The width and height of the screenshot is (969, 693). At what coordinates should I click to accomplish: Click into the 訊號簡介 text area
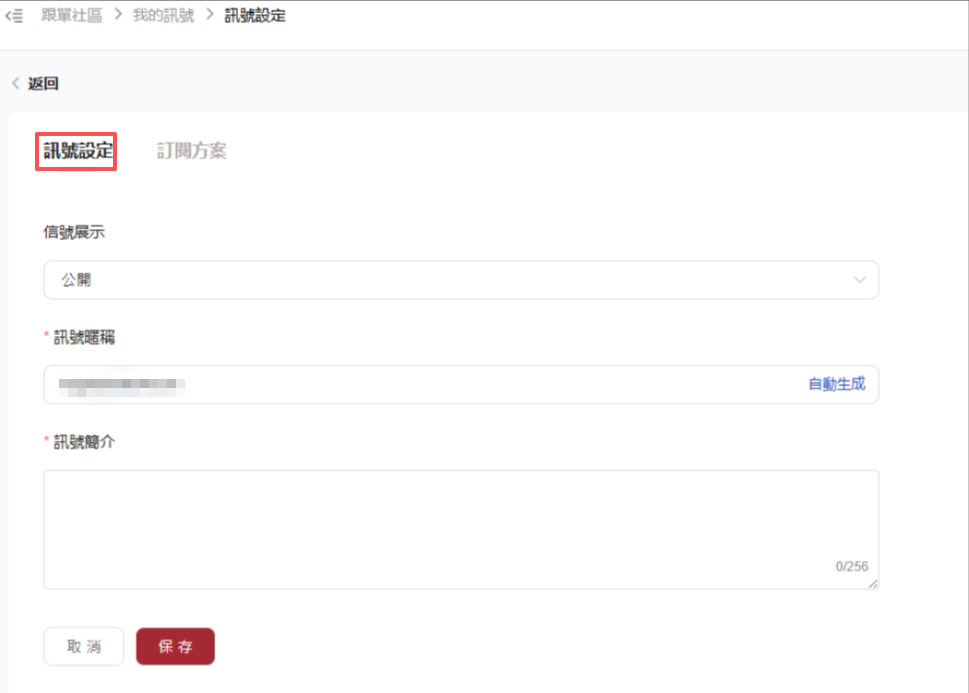(461, 529)
